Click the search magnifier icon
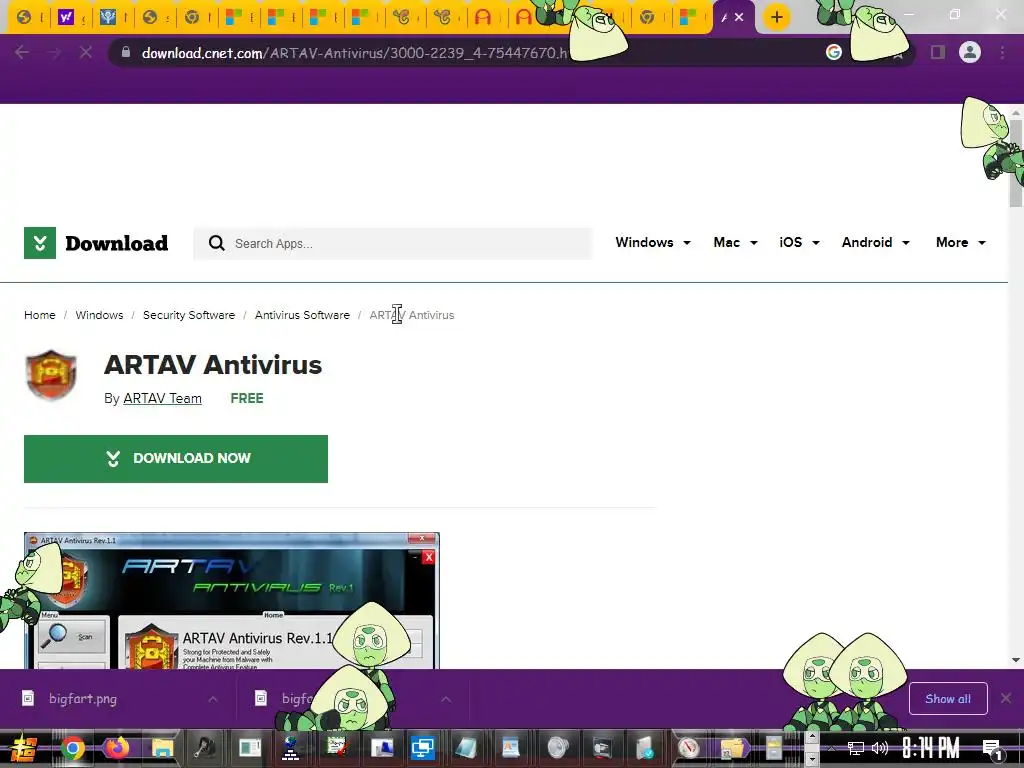Image resolution: width=1024 pixels, height=768 pixels. coord(216,244)
